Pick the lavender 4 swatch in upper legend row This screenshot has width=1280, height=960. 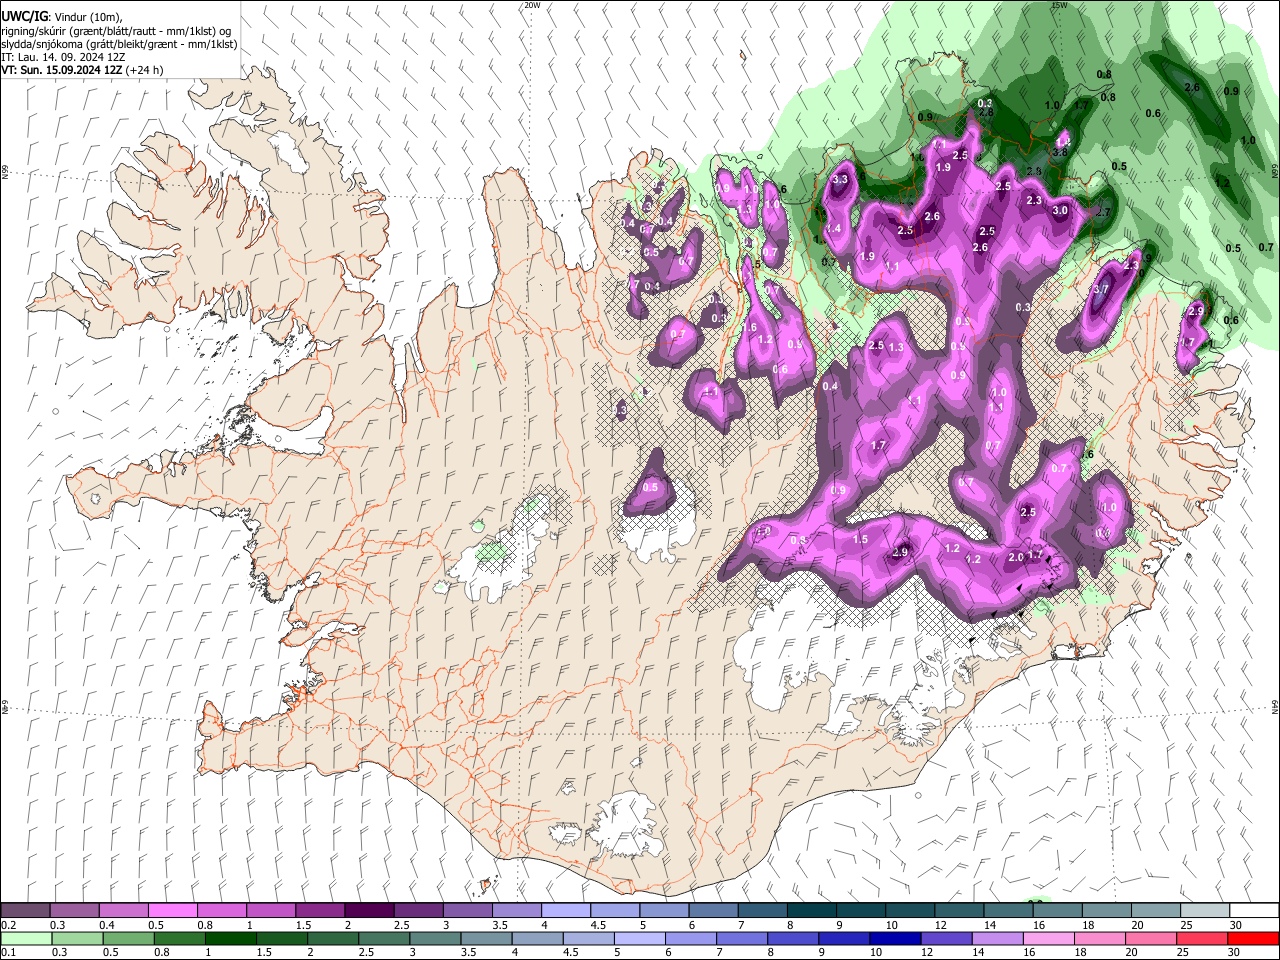click(x=566, y=911)
